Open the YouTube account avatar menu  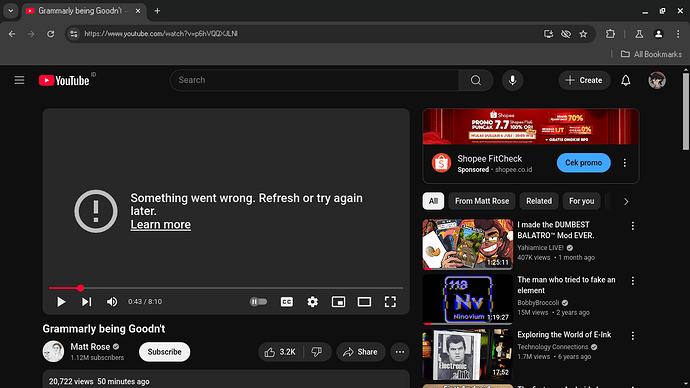[x=657, y=80]
